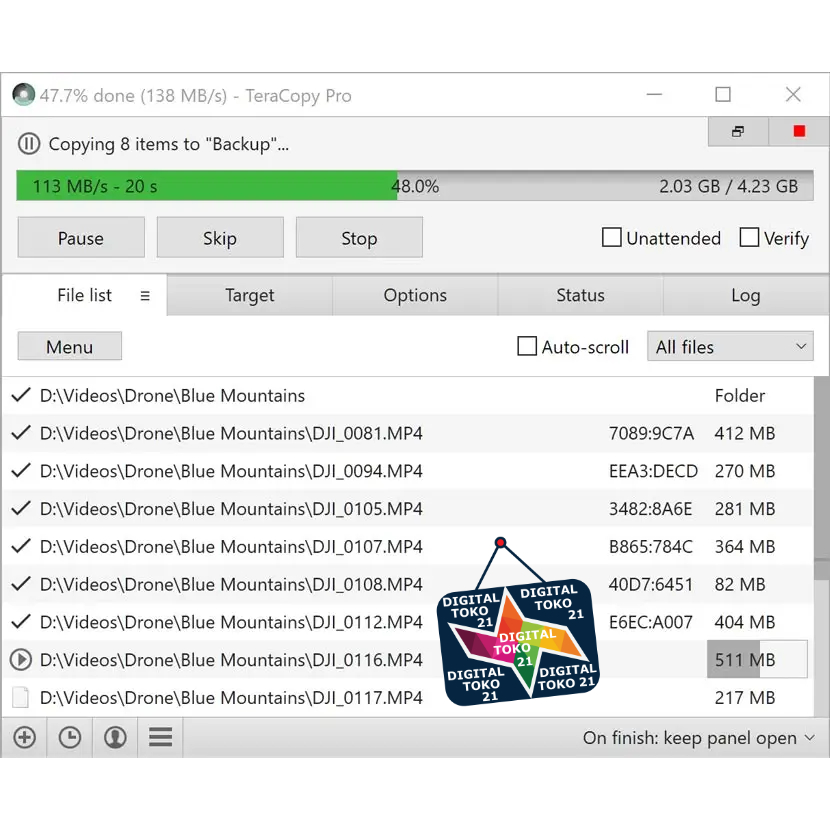Expand the All files filter dropdown
This screenshot has height=830, width=830.
point(730,347)
